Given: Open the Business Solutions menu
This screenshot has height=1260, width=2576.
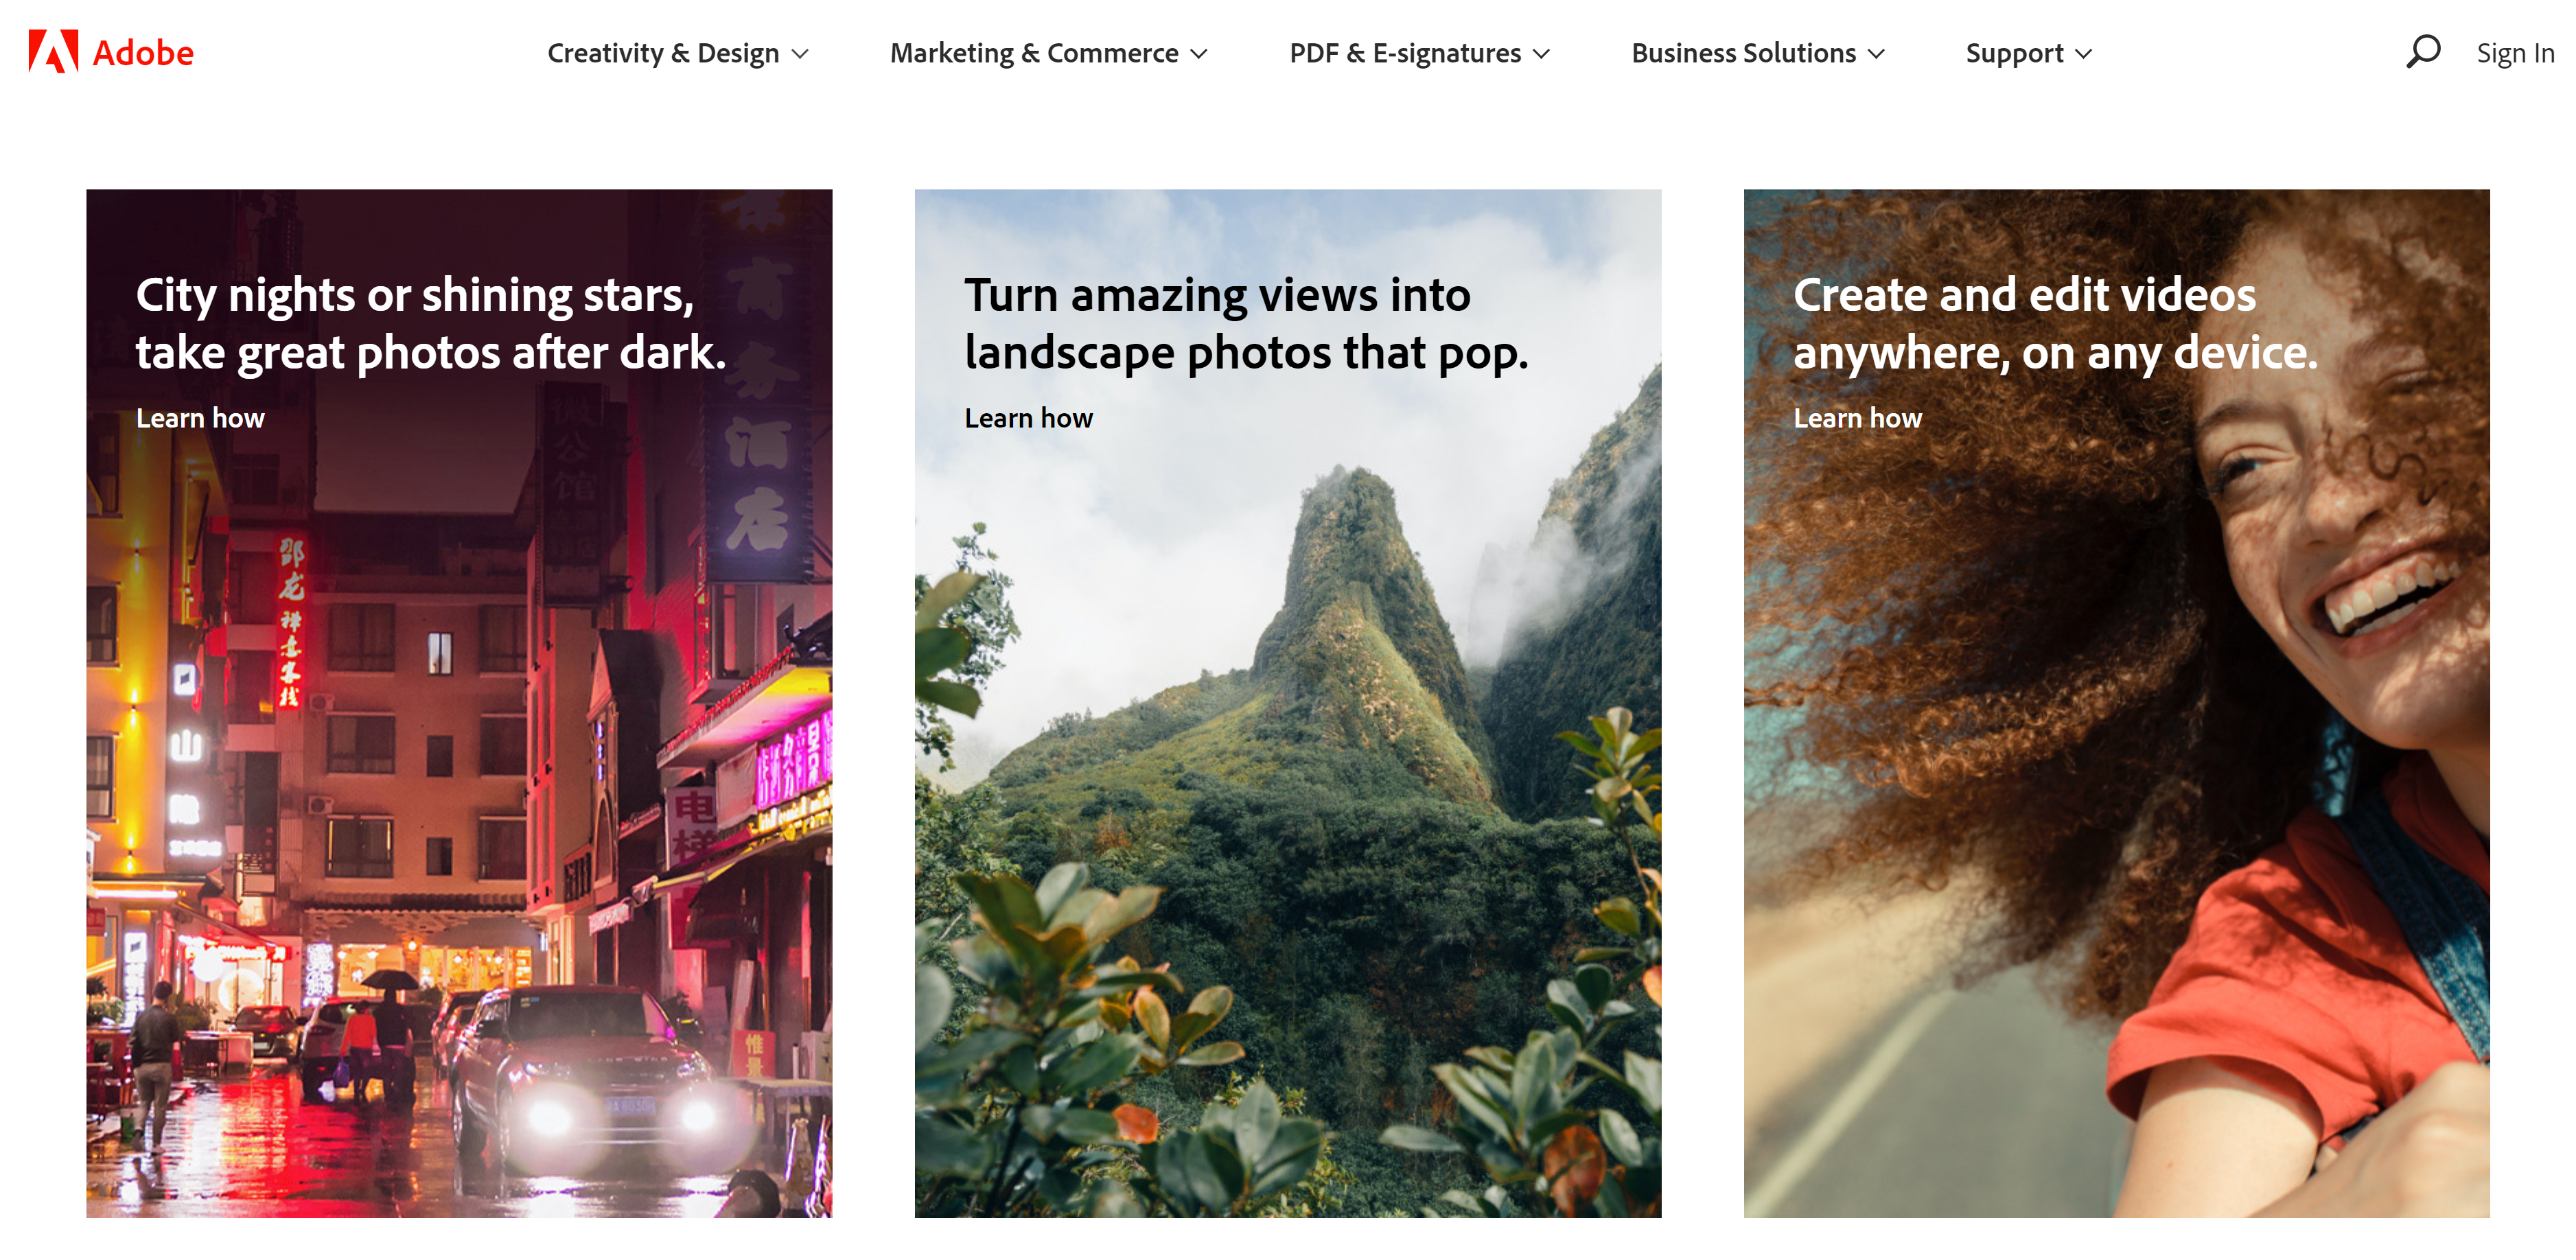Looking at the screenshot, I should pyautogui.click(x=1743, y=53).
